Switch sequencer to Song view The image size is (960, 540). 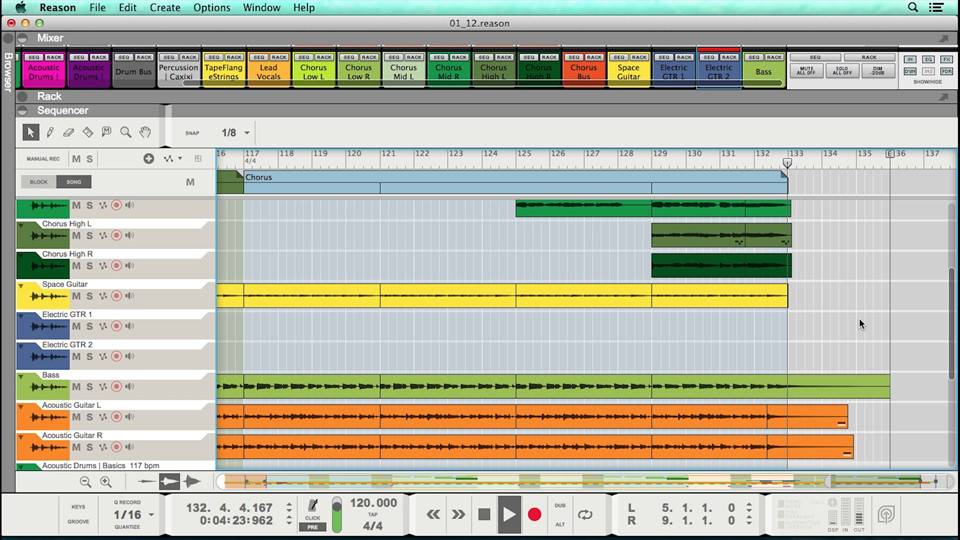click(x=73, y=182)
